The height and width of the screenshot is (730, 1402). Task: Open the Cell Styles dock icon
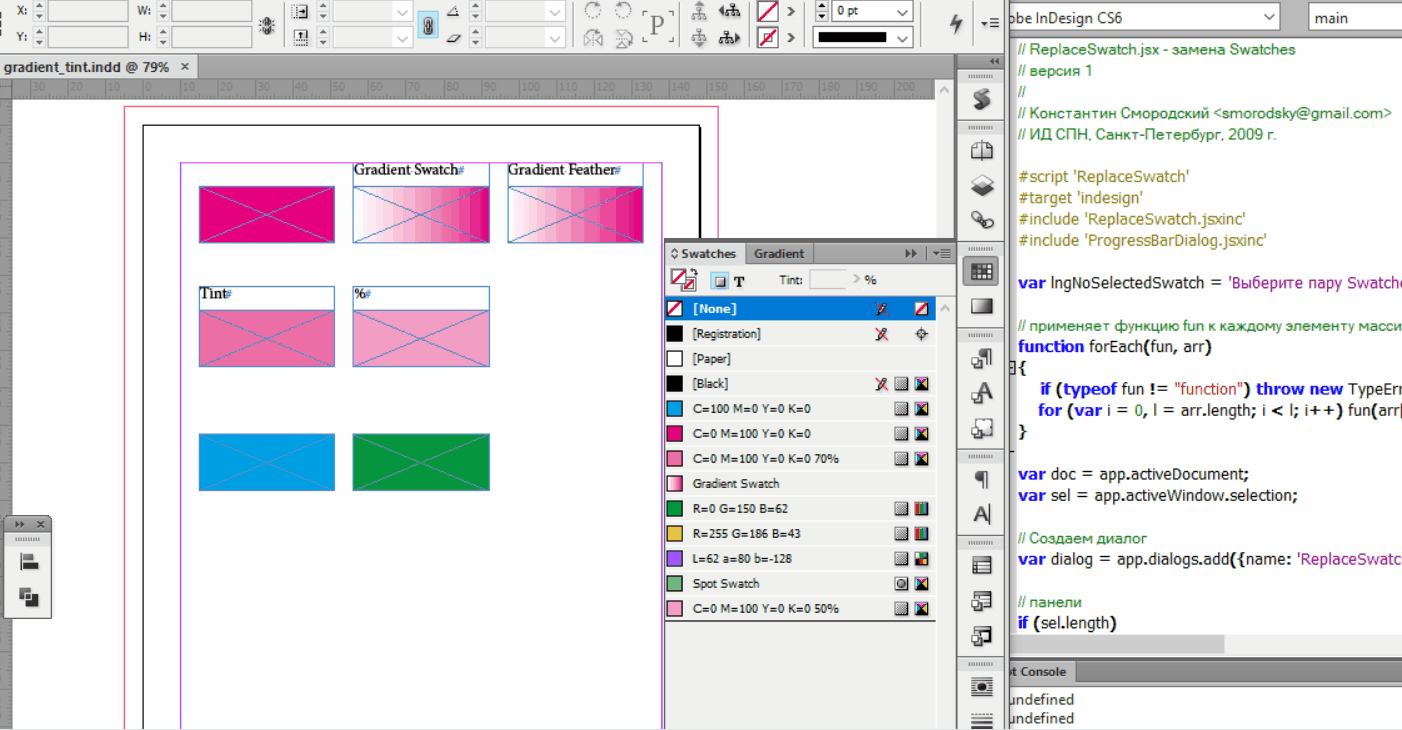tap(981, 635)
